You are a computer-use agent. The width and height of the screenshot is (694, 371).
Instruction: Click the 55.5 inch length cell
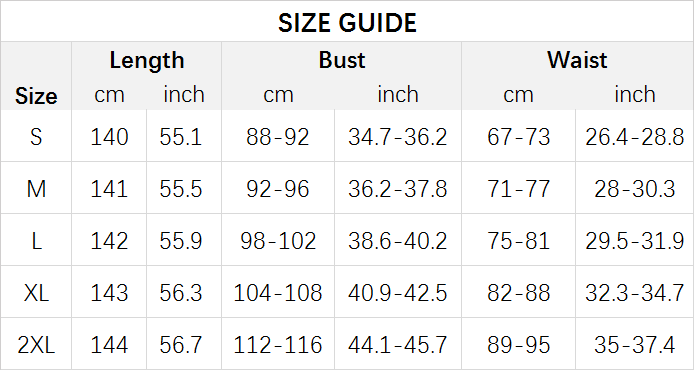pyautogui.click(x=181, y=189)
